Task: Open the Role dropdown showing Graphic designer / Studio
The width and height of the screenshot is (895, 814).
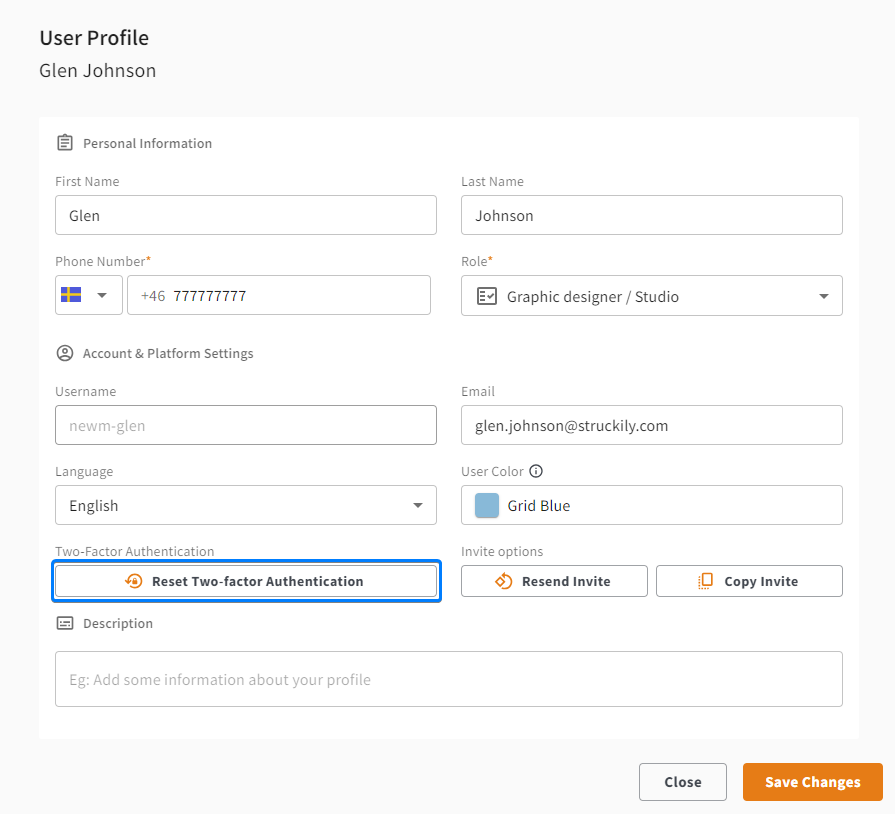Action: 823,296
